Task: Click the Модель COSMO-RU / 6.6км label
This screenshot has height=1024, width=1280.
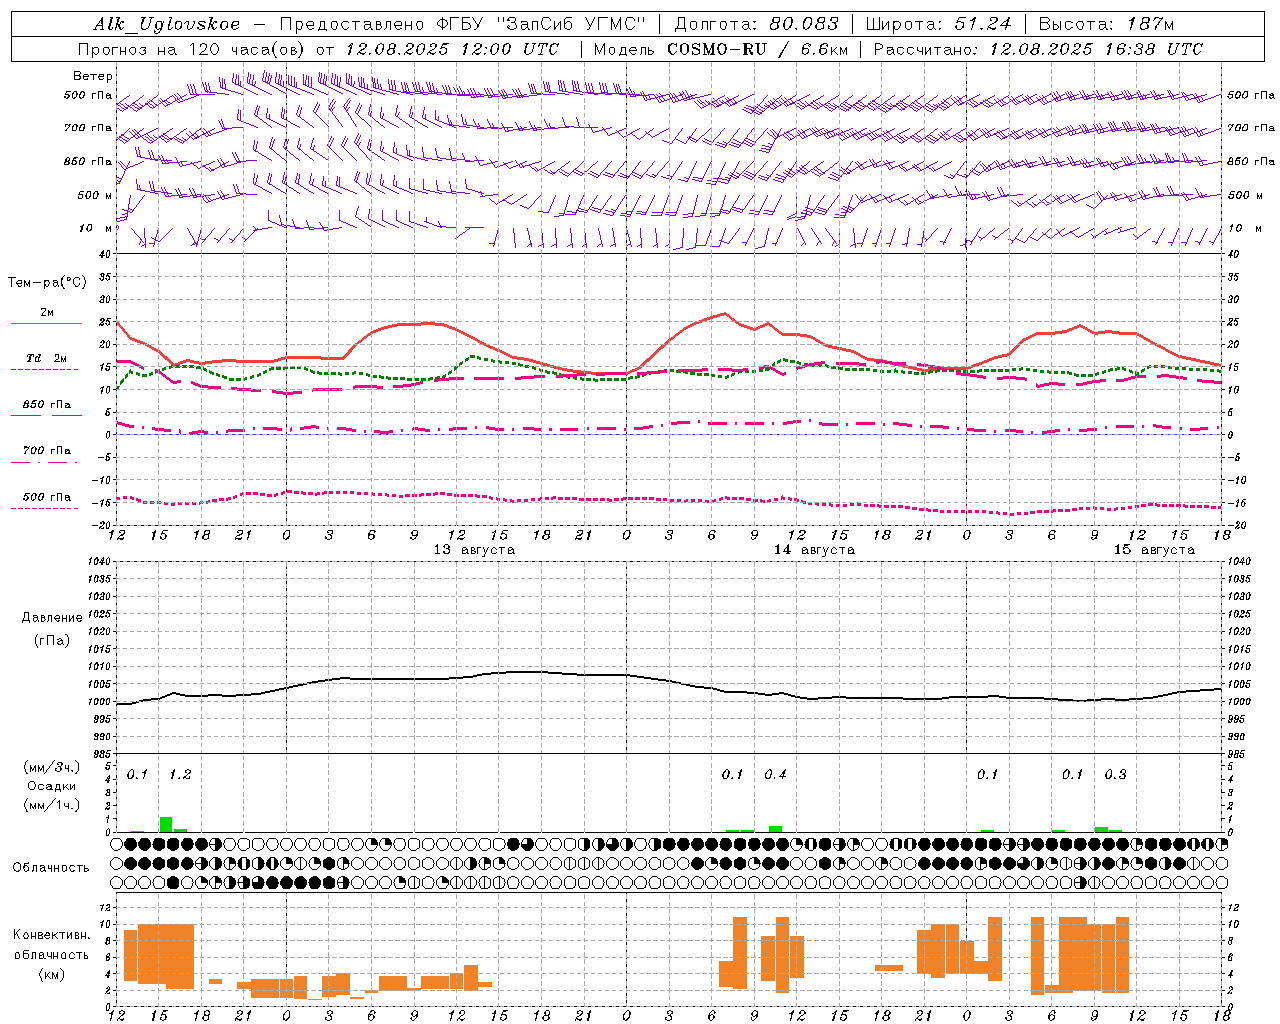Action: coord(721,49)
